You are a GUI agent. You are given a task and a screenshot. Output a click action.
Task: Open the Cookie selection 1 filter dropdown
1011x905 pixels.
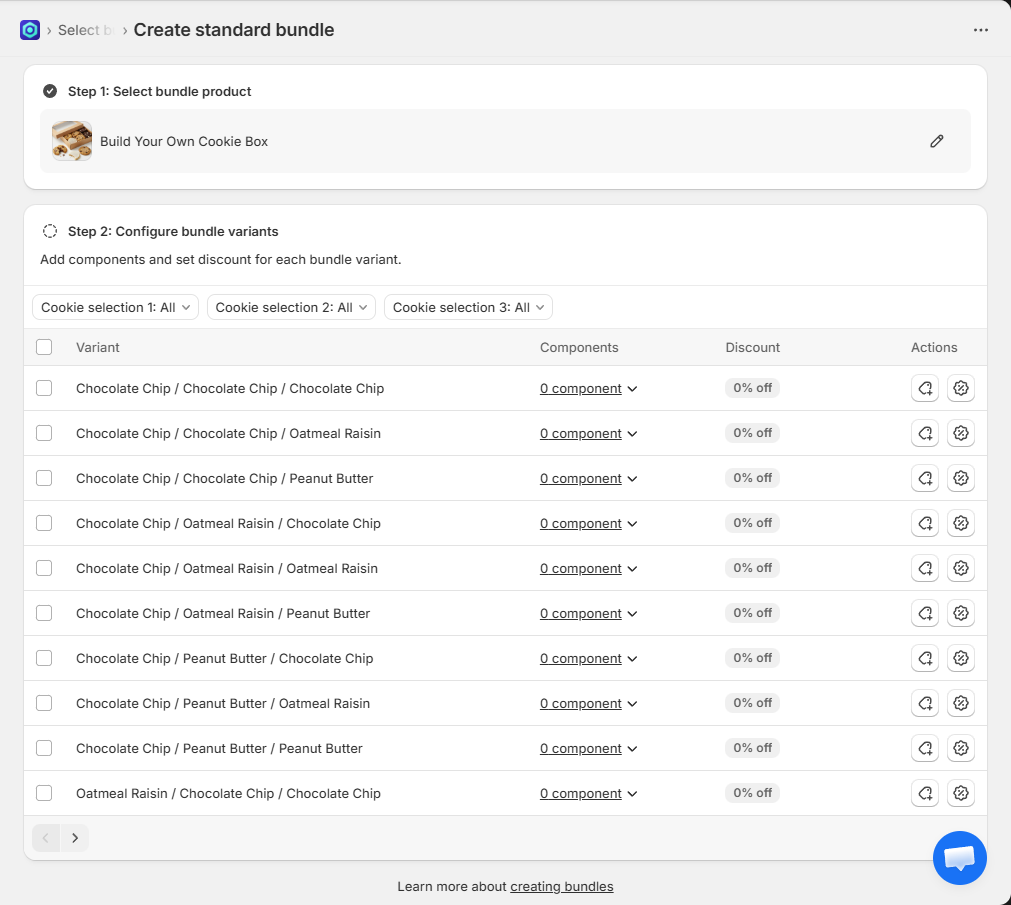tap(115, 307)
